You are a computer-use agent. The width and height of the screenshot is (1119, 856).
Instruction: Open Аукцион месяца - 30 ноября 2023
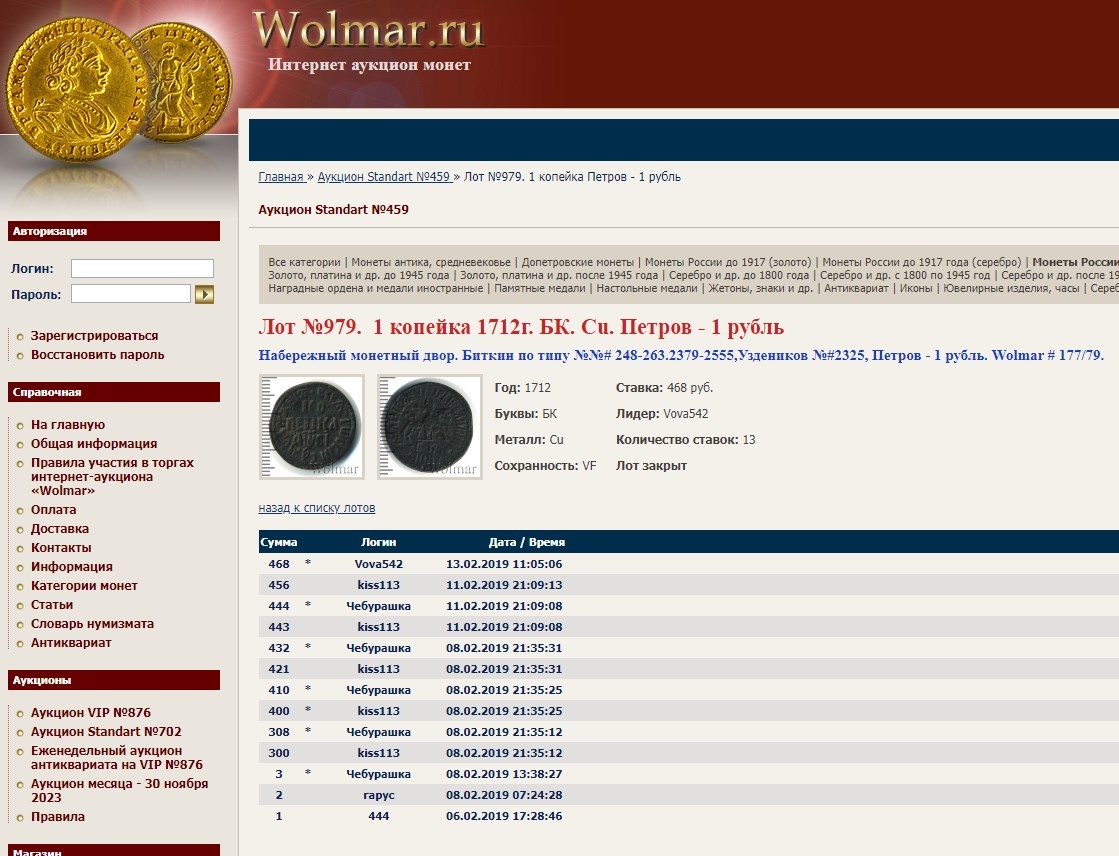point(119,790)
